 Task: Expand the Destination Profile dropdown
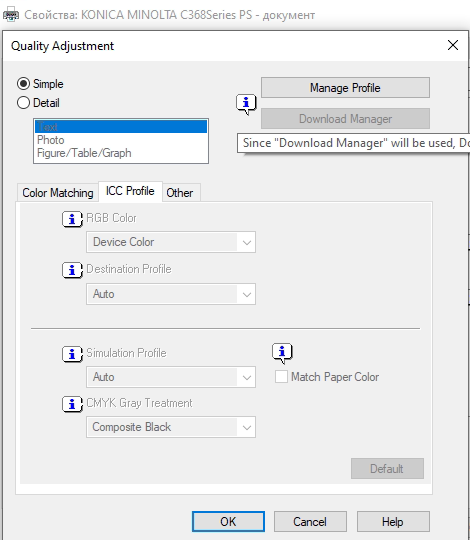171,294
